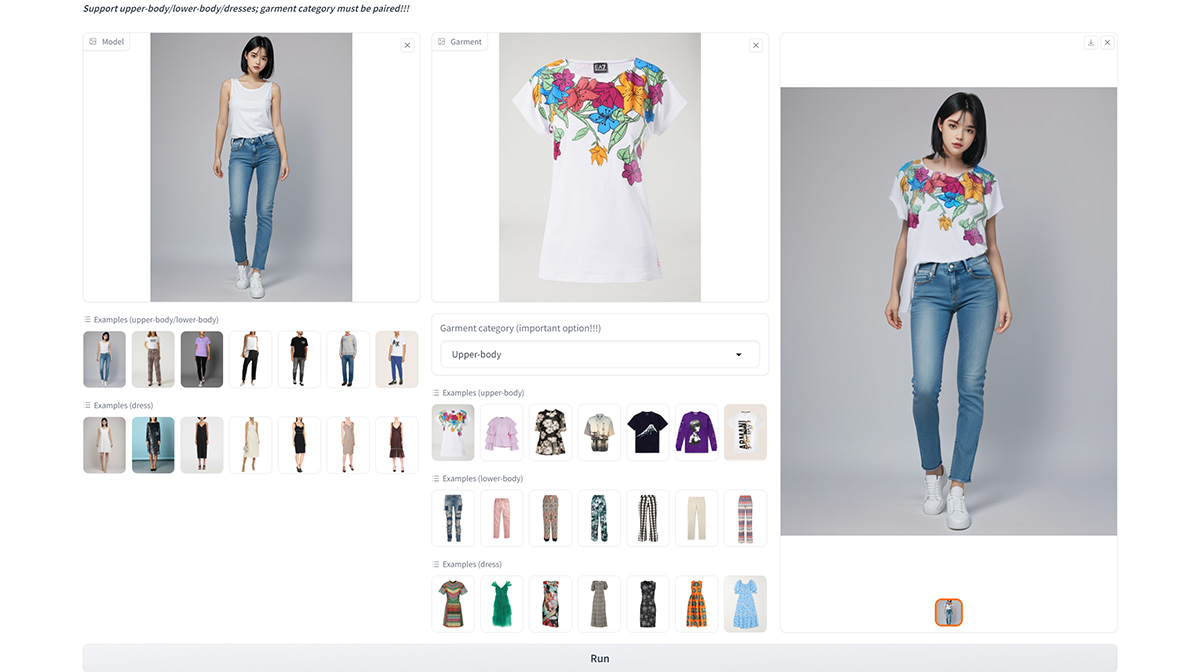Click the list icon beside Examples (lower-body)
The width and height of the screenshot is (1200, 672).
coord(436,478)
